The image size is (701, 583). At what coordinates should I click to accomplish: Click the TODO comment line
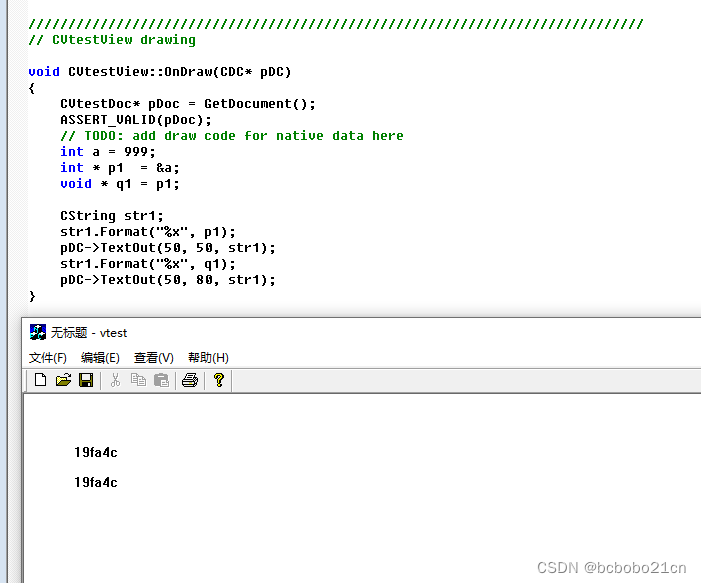tap(232, 136)
